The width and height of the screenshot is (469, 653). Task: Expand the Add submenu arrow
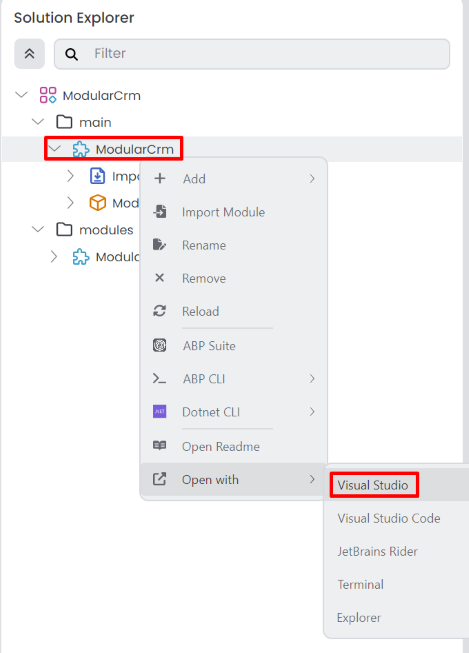coord(312,179)
